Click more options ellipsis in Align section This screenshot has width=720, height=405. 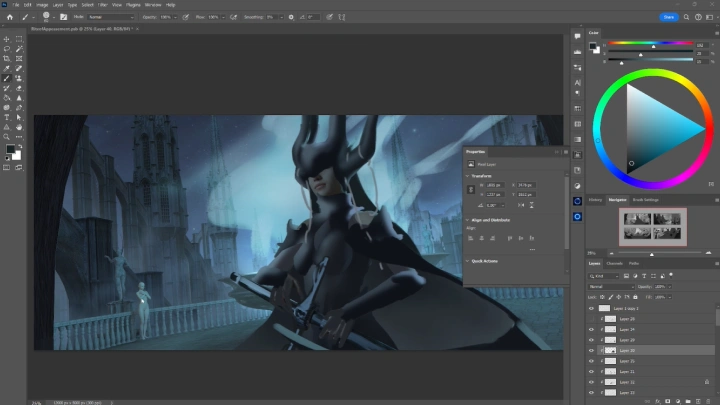532,249
